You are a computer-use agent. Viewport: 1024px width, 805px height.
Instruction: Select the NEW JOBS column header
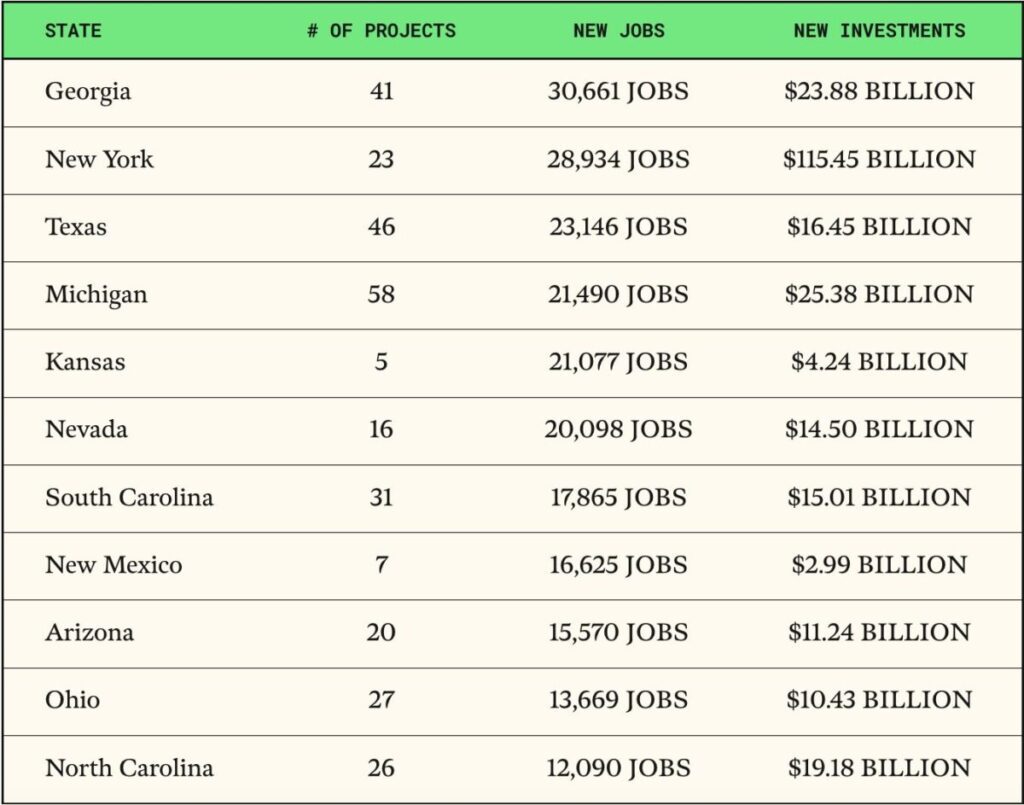[x=618, y=30]
